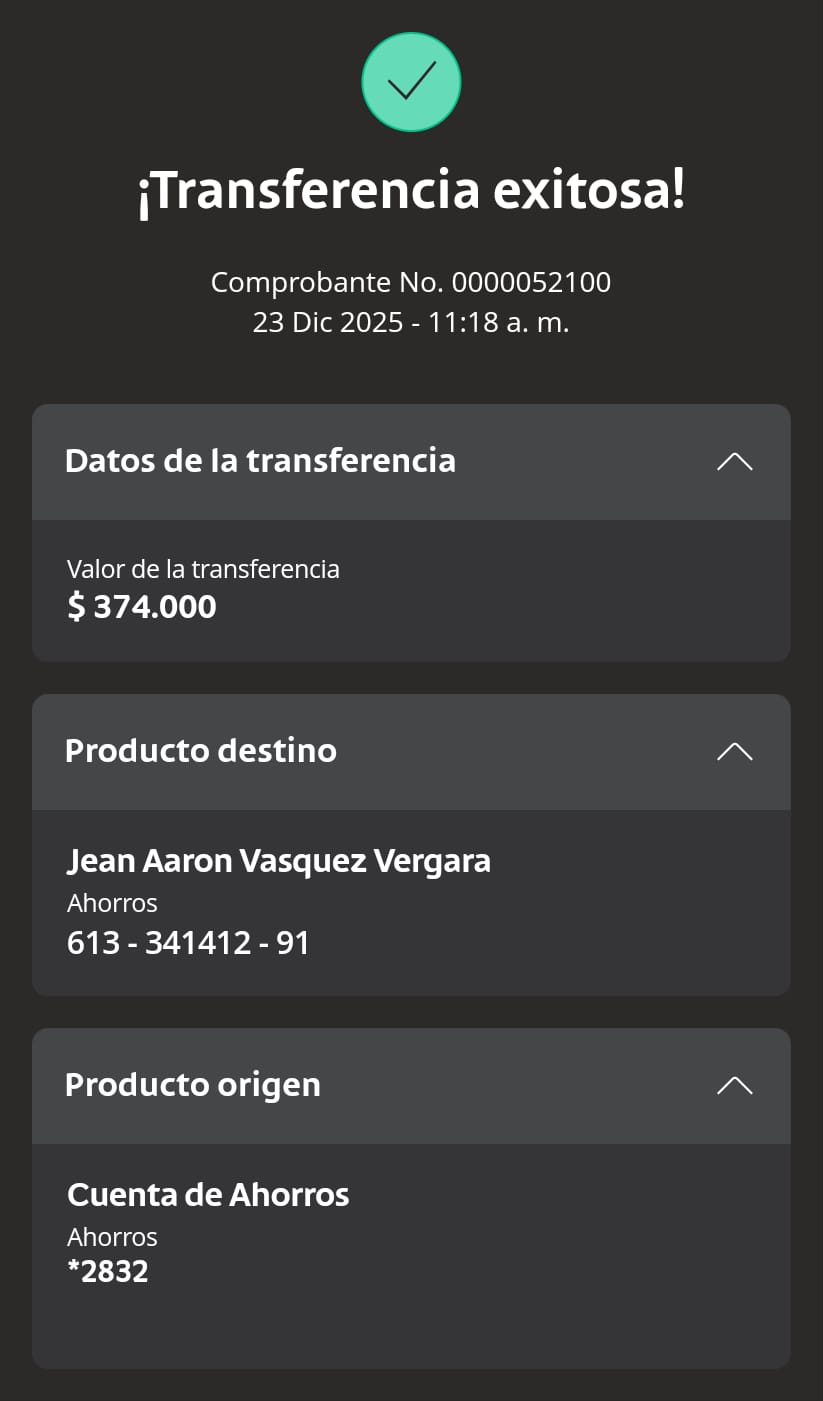Click the Datos de la transferencia title
Screen dimensions: 823x1401
point(260,461)
